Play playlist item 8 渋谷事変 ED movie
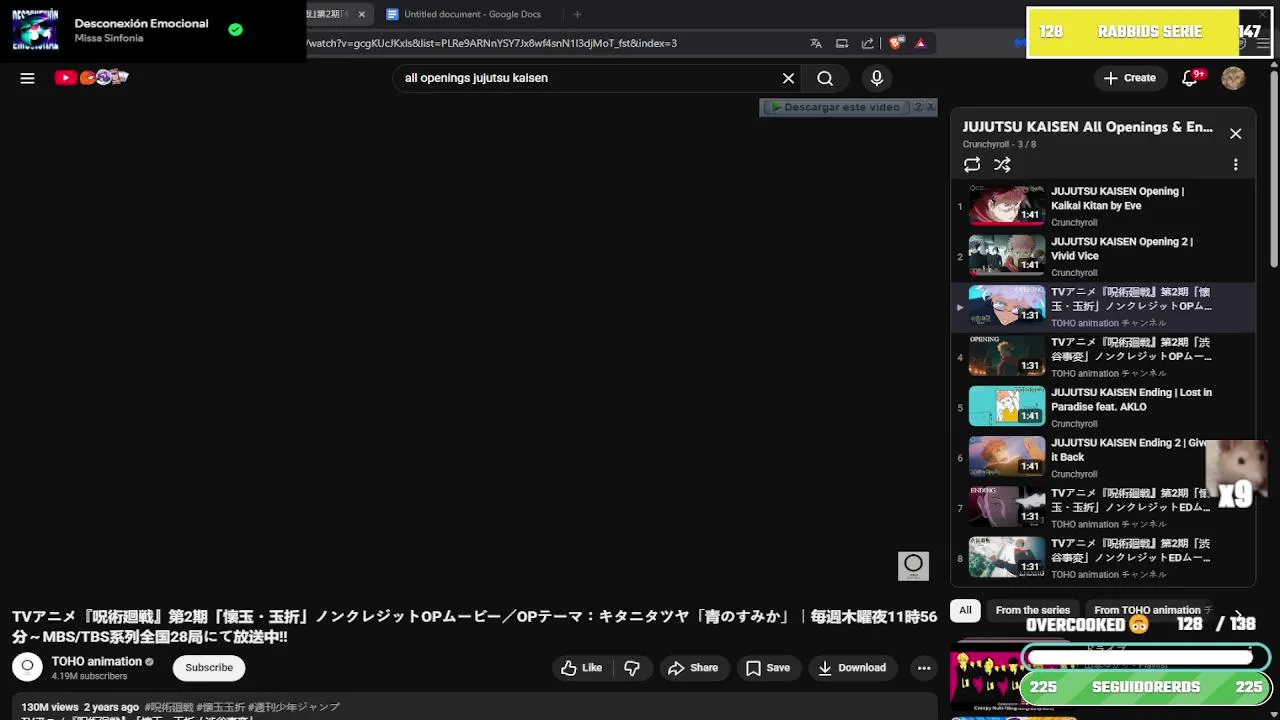Viewport: 1280px width, 720px height. click(1103, 559)
